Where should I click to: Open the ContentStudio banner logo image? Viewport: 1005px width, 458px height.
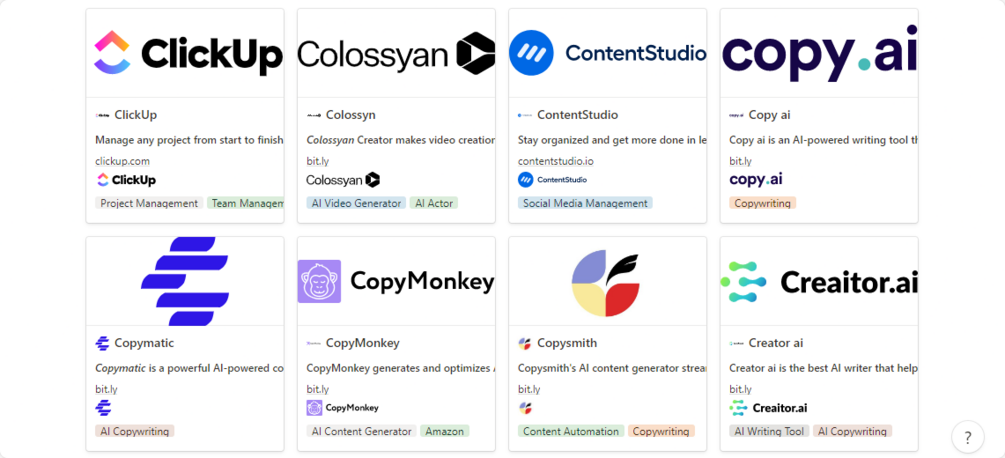click(x=608, y=53)
